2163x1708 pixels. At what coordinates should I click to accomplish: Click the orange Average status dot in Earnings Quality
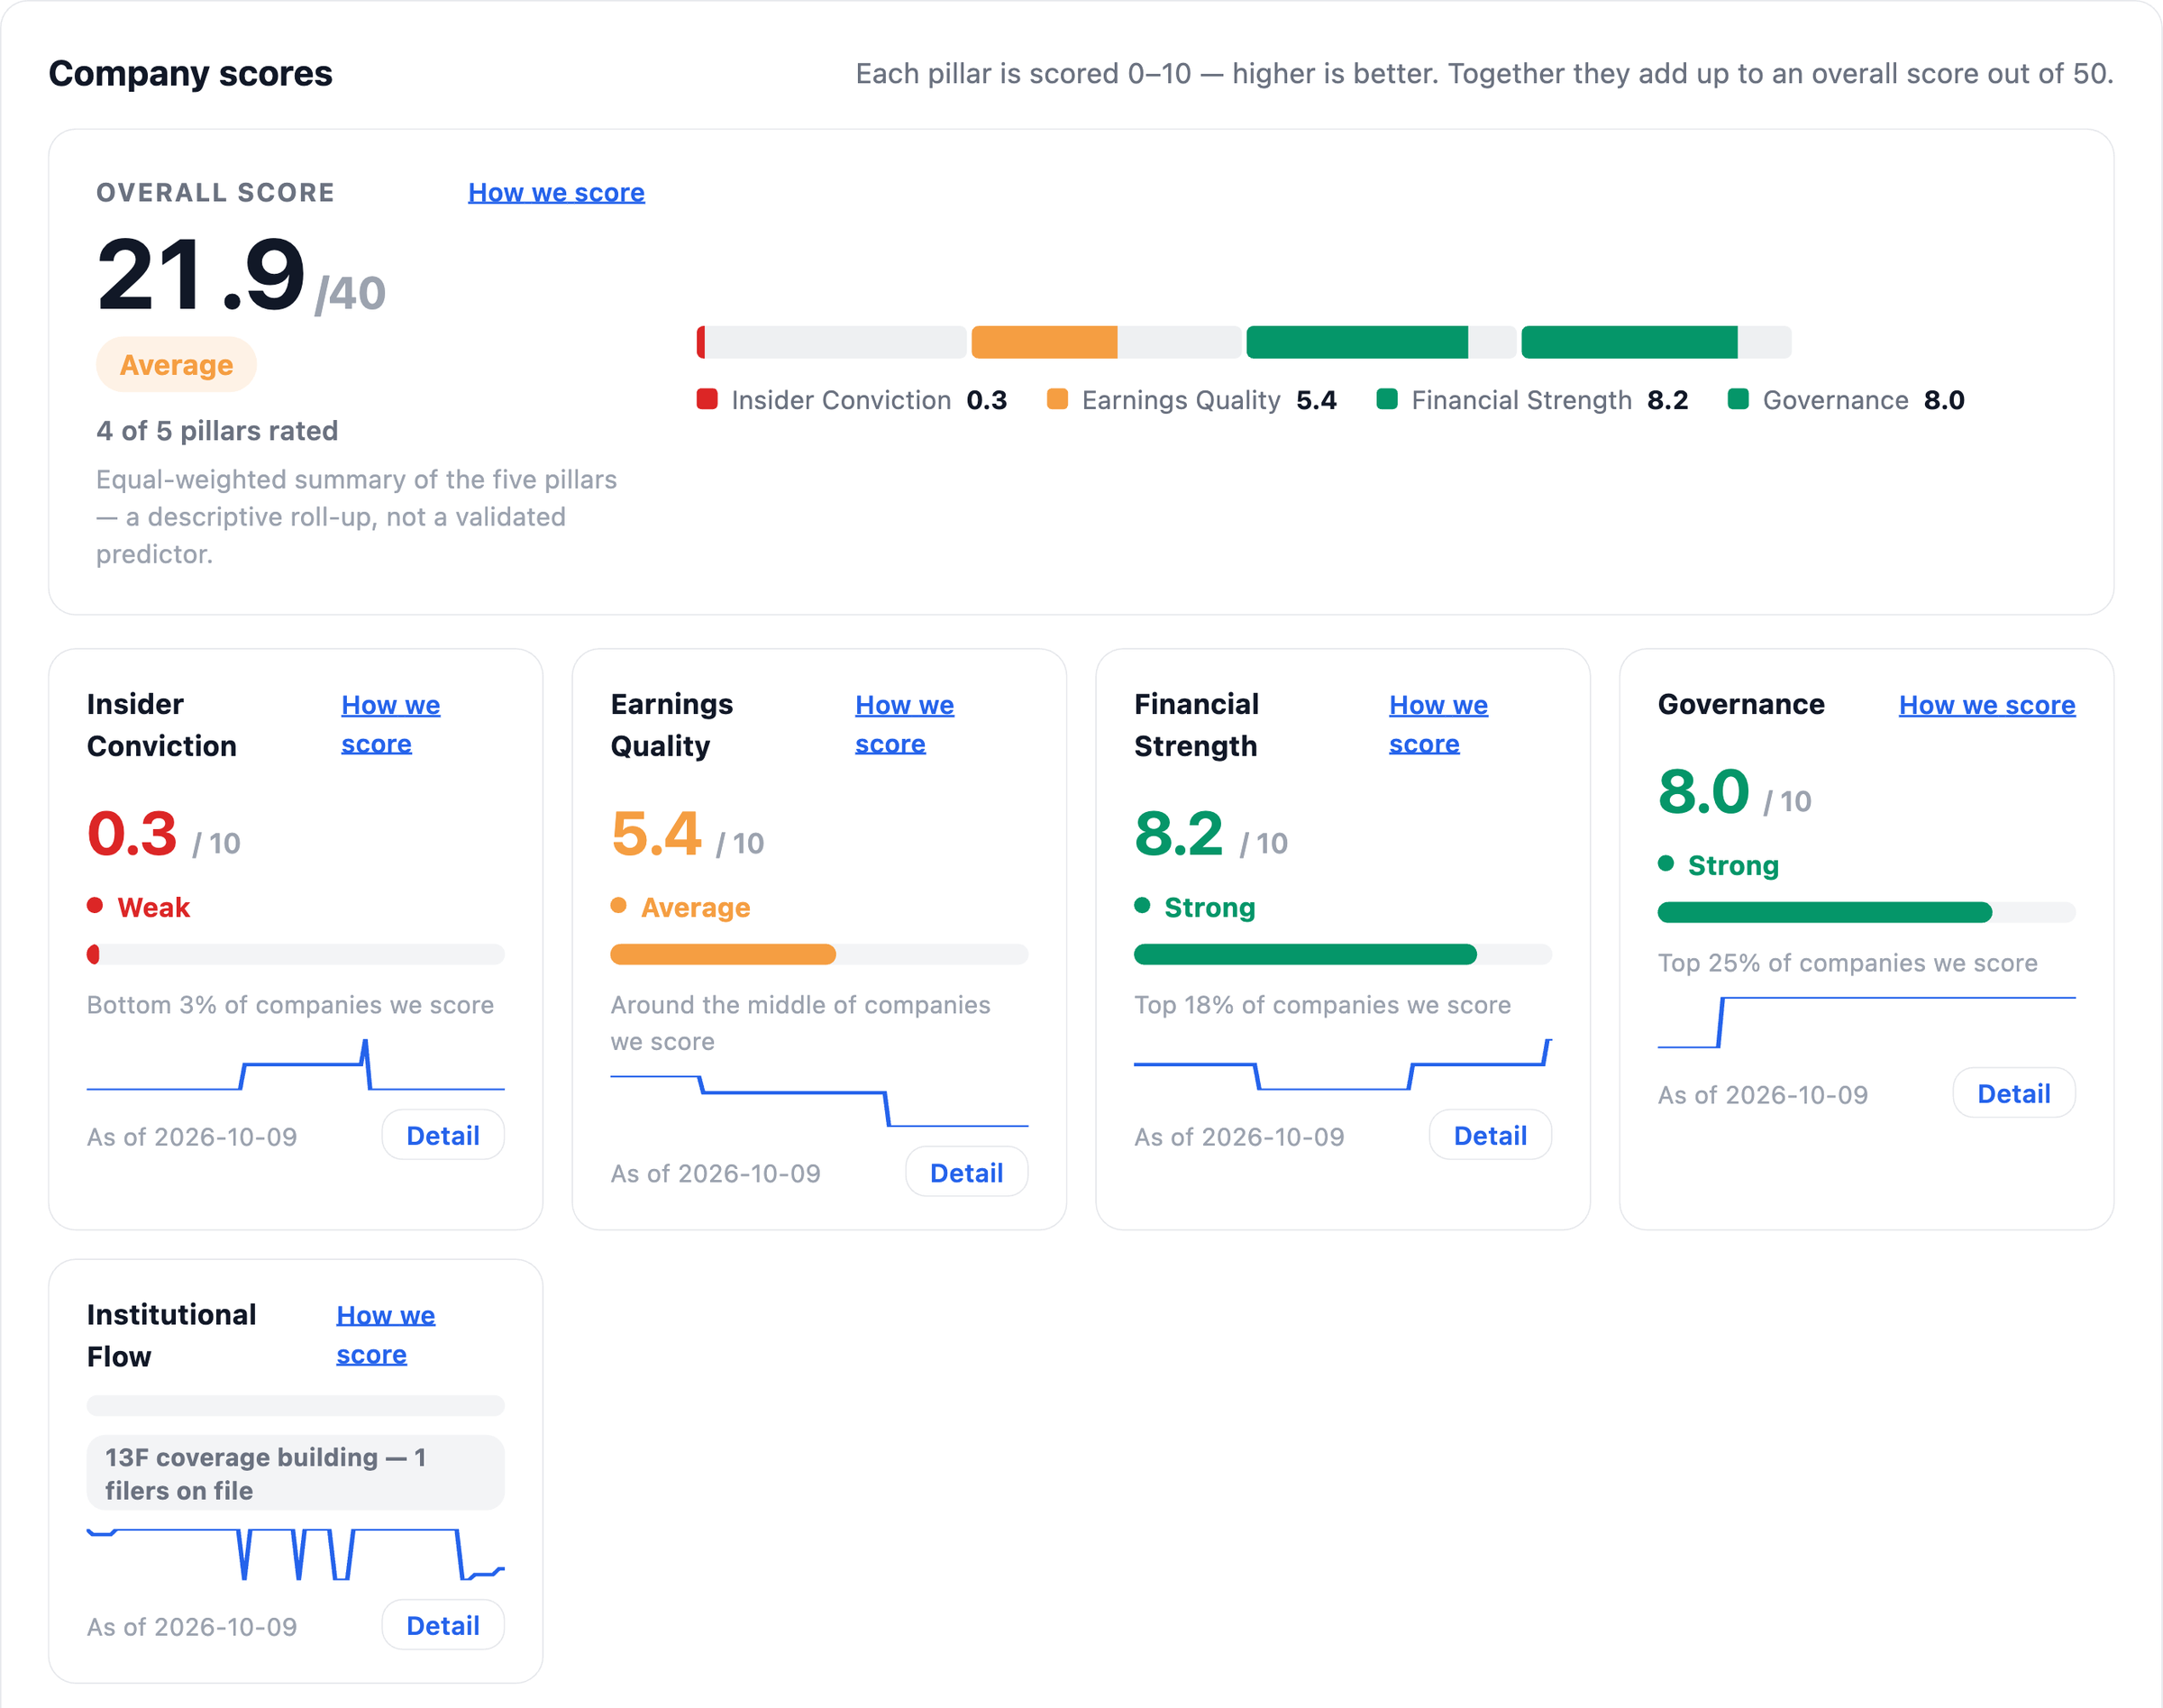619,905
